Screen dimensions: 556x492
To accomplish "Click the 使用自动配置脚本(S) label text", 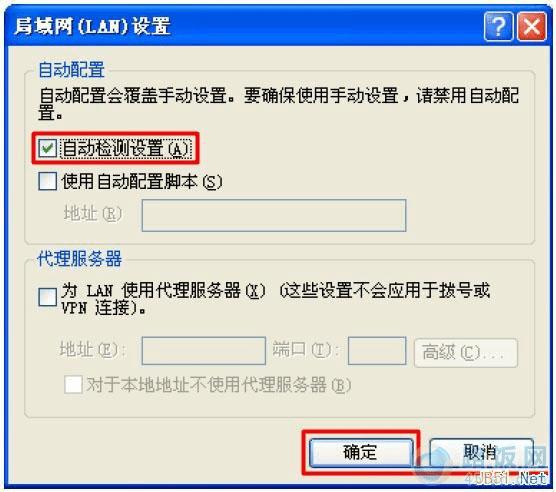I will 142,181.
